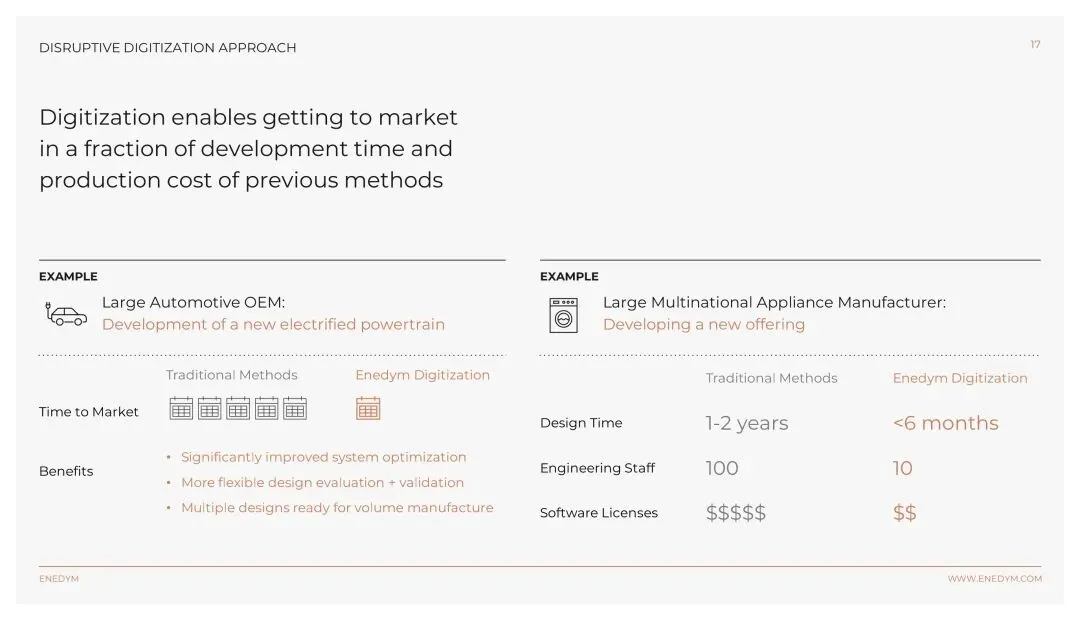
Task: Click the Disruptive Digitization Approach header
Action: click(x=167, y=47)
